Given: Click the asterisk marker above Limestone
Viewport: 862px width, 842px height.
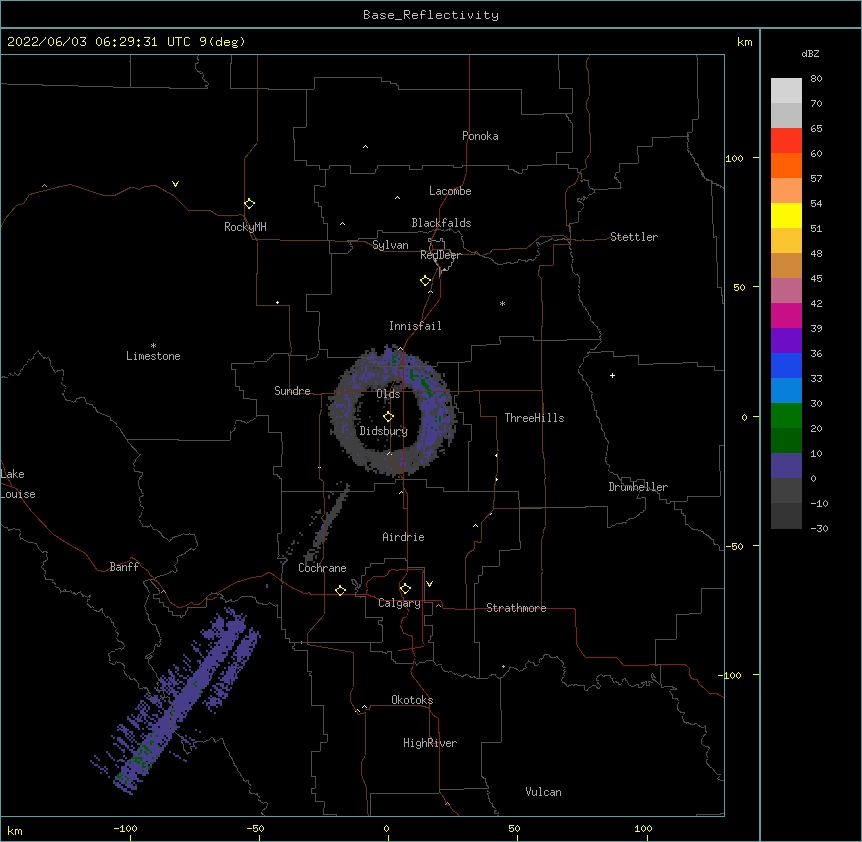Looking at the screenshot, I should point(153,346).
